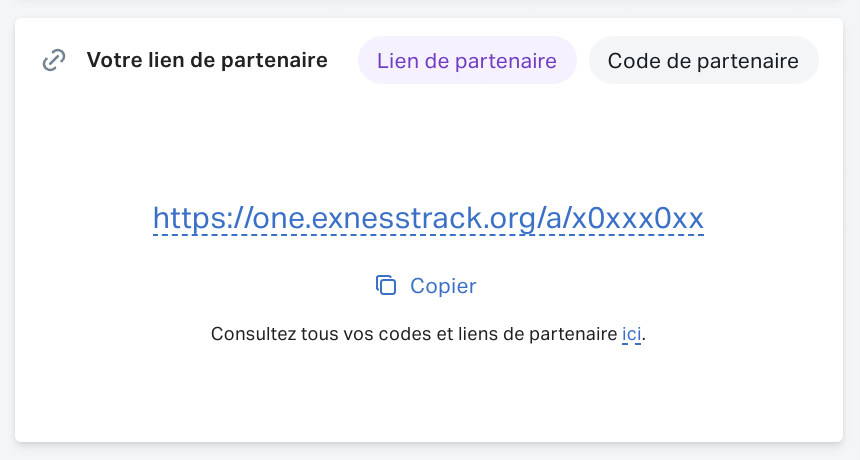Open the one.exnesstrack.org partner URL
The height and width of the screenshot is (460, 860).
pyautogui.click(x=428, y=218)
